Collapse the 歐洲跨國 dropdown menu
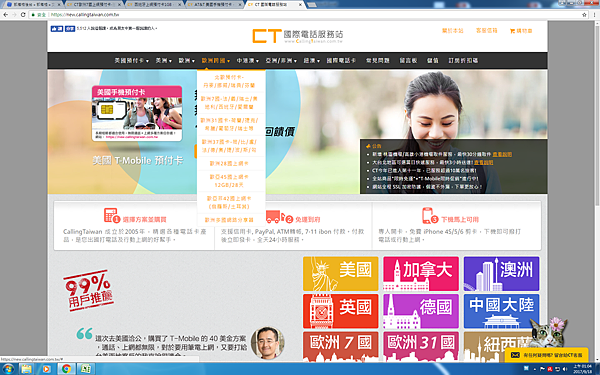 [215, 60]
